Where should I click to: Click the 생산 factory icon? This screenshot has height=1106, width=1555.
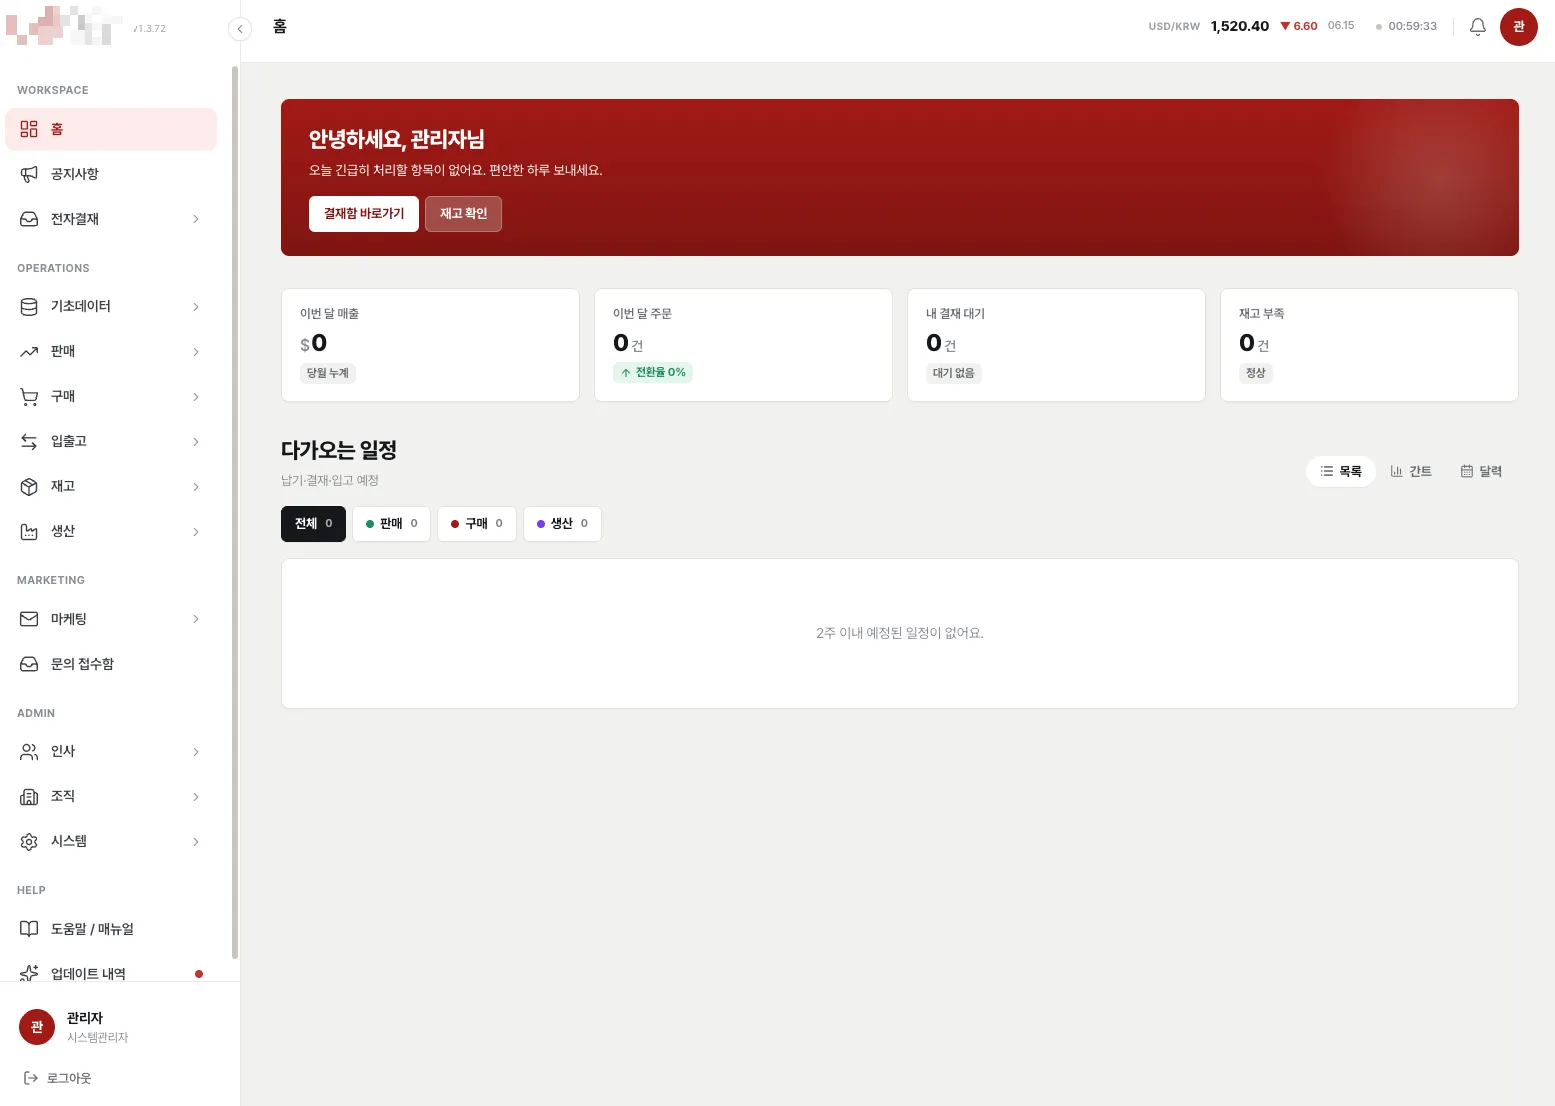coord(29,532)
